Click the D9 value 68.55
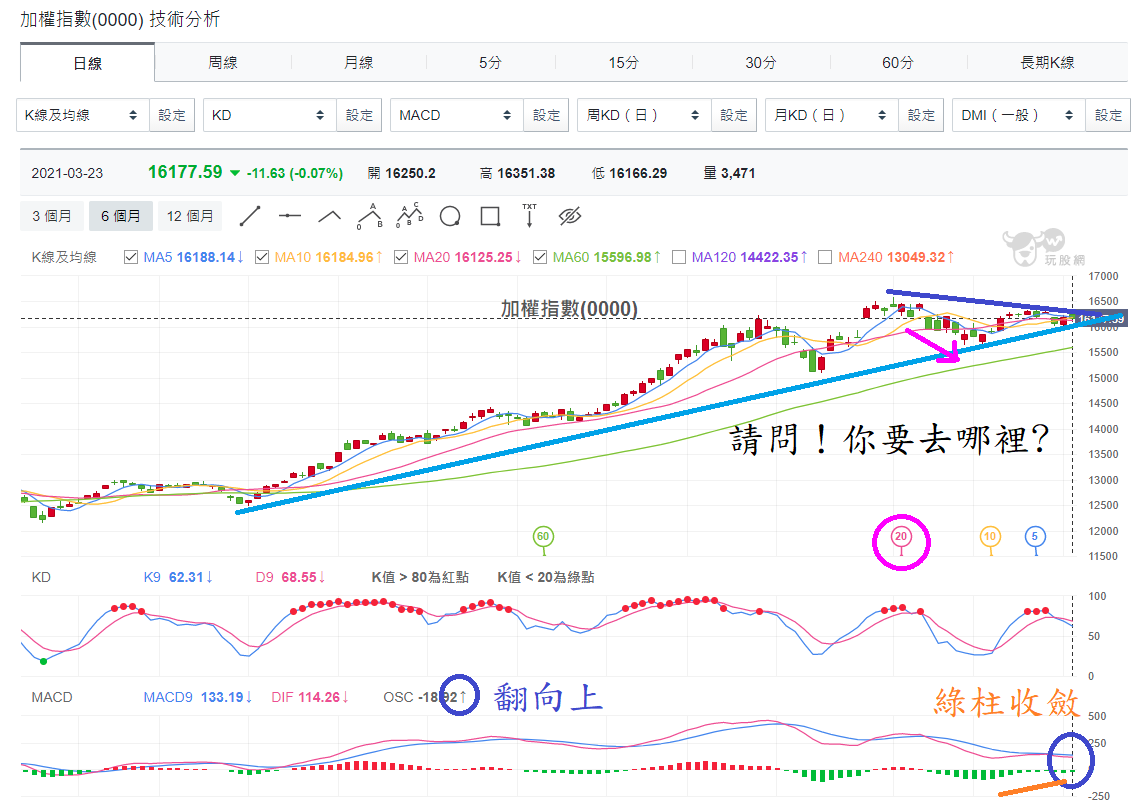This screenshot has width=1140, height=802. [x=299, y=577]
